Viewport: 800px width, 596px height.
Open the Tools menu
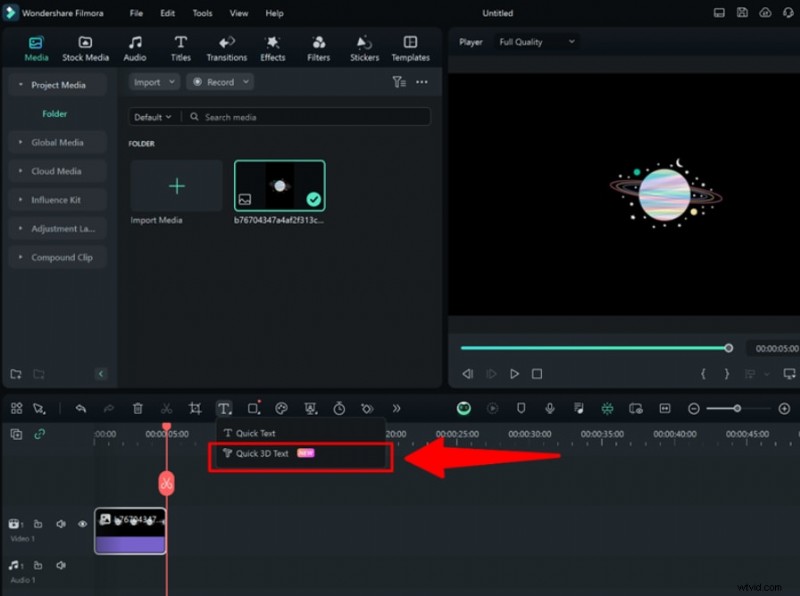tap(202, 14)
